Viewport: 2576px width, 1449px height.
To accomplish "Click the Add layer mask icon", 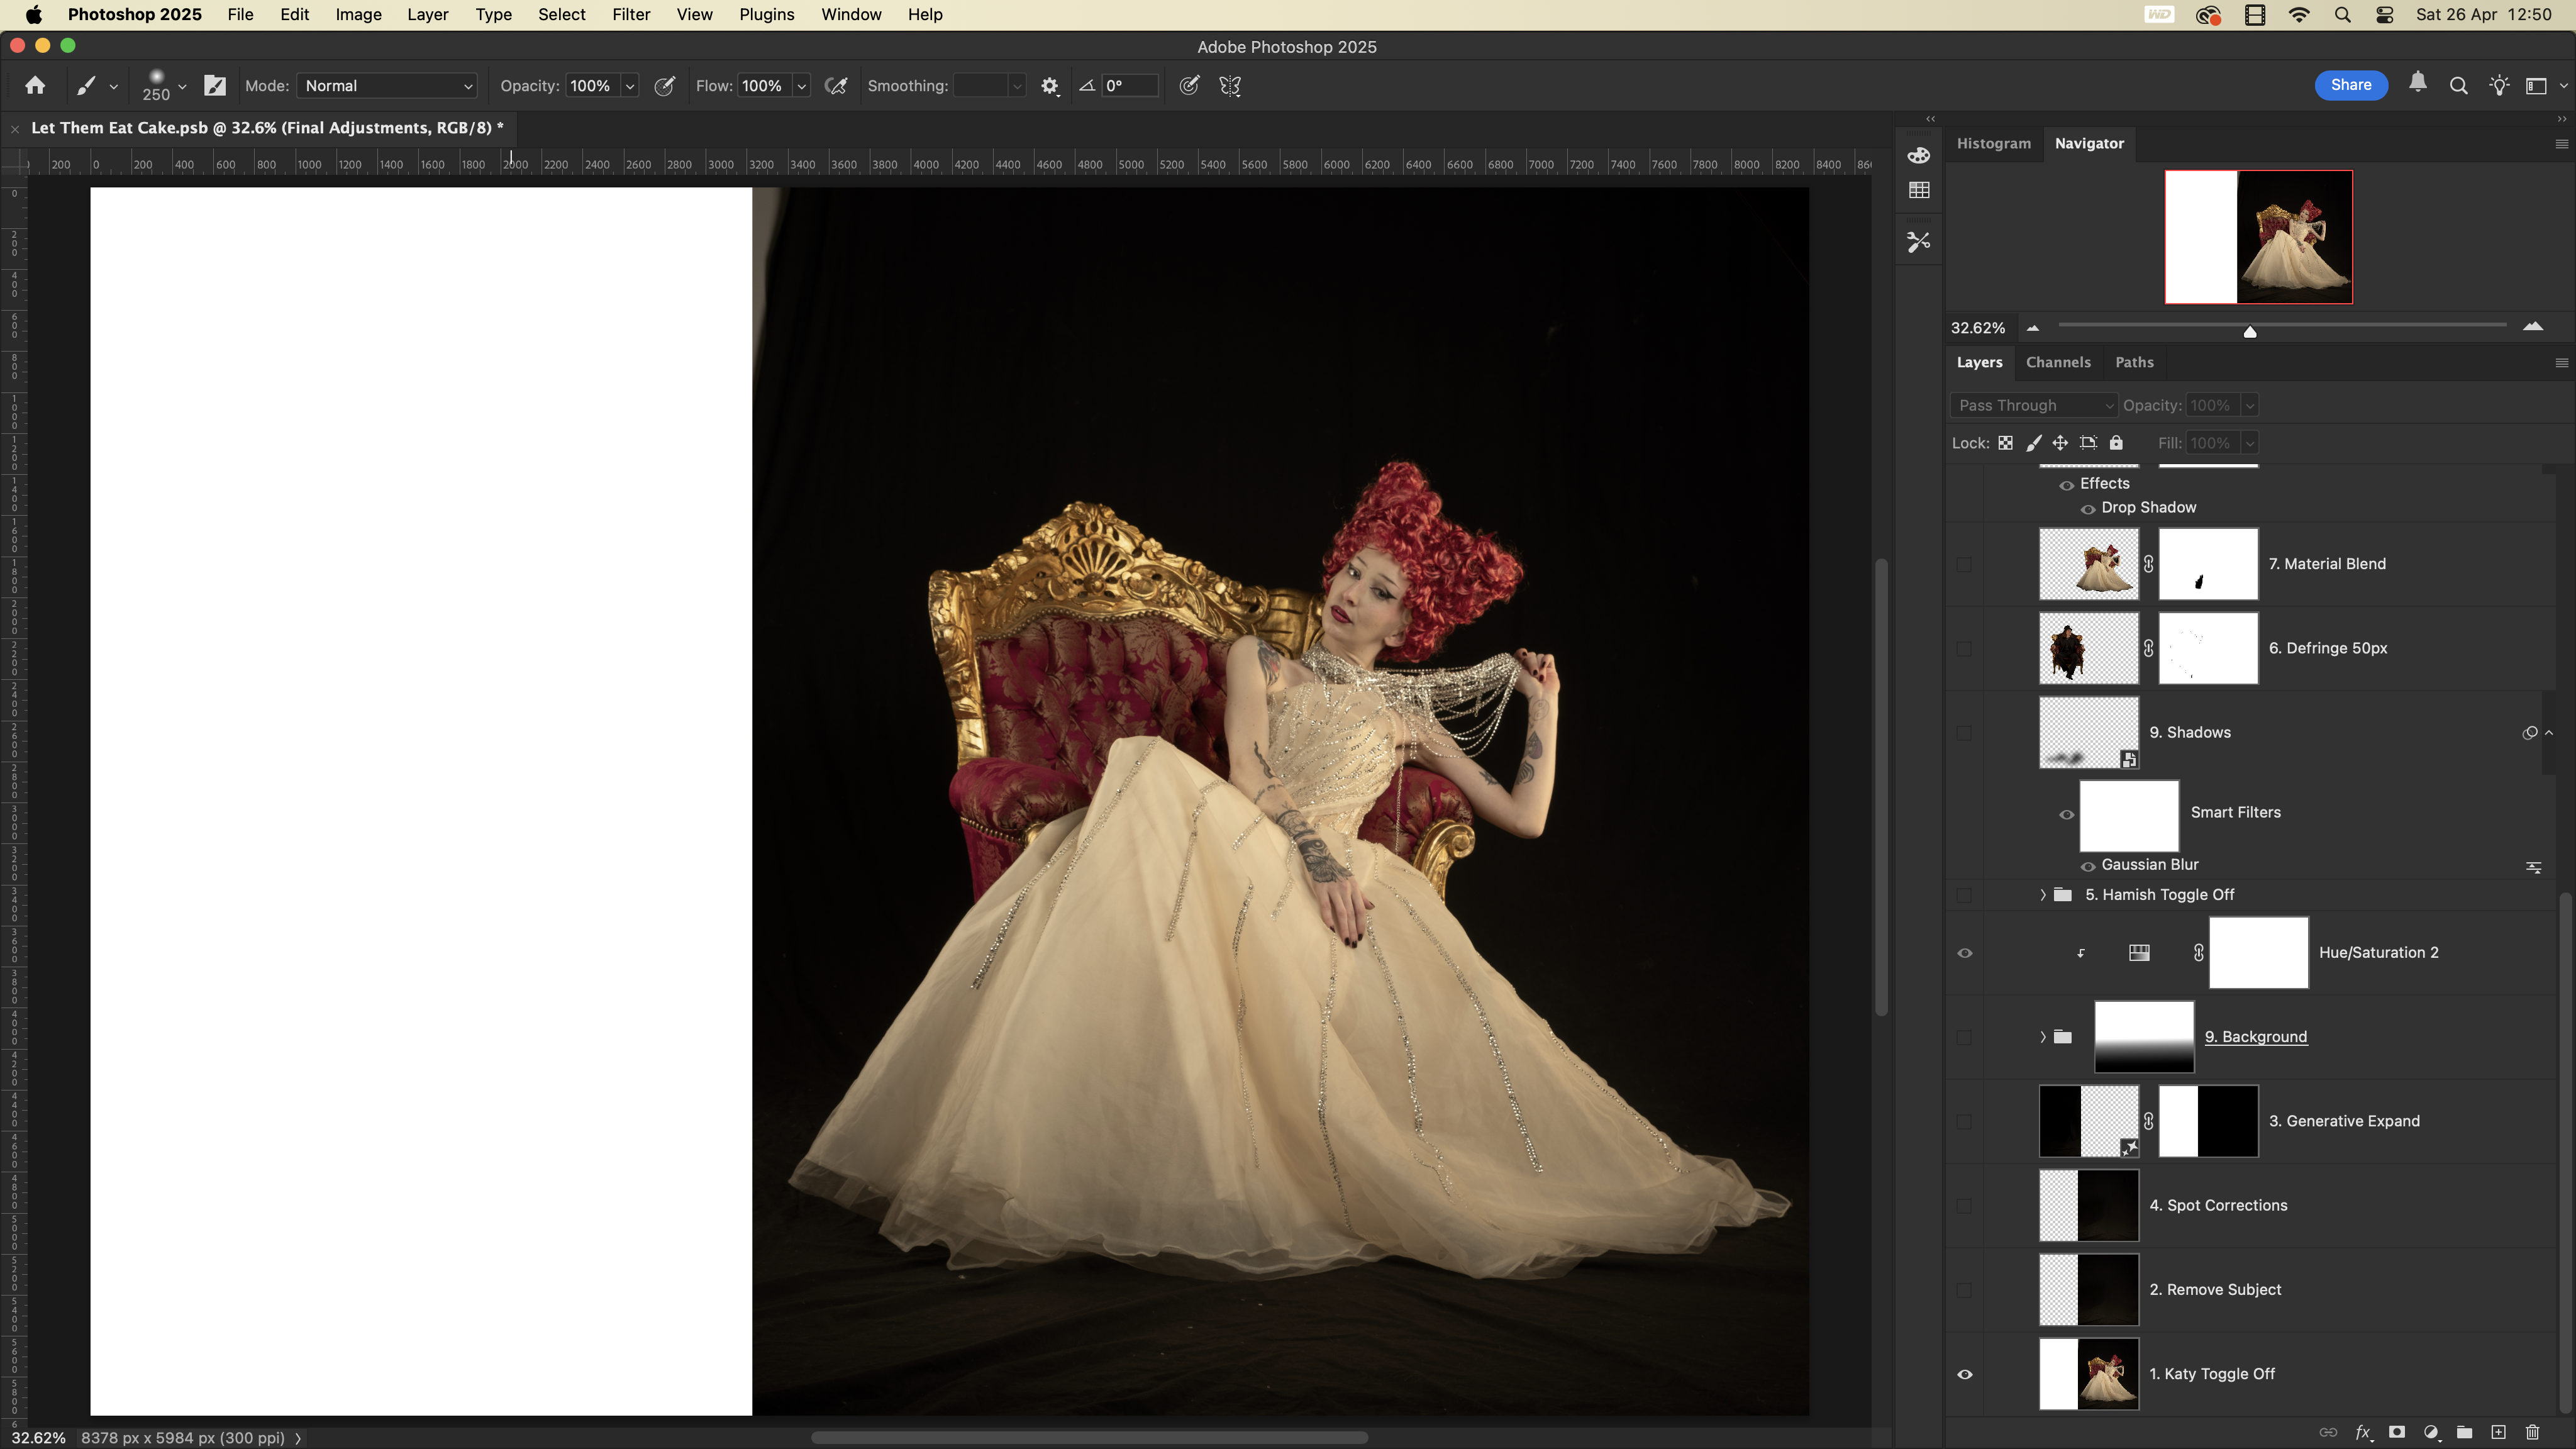I will pyautogui.click(x=2397, y=1432).
